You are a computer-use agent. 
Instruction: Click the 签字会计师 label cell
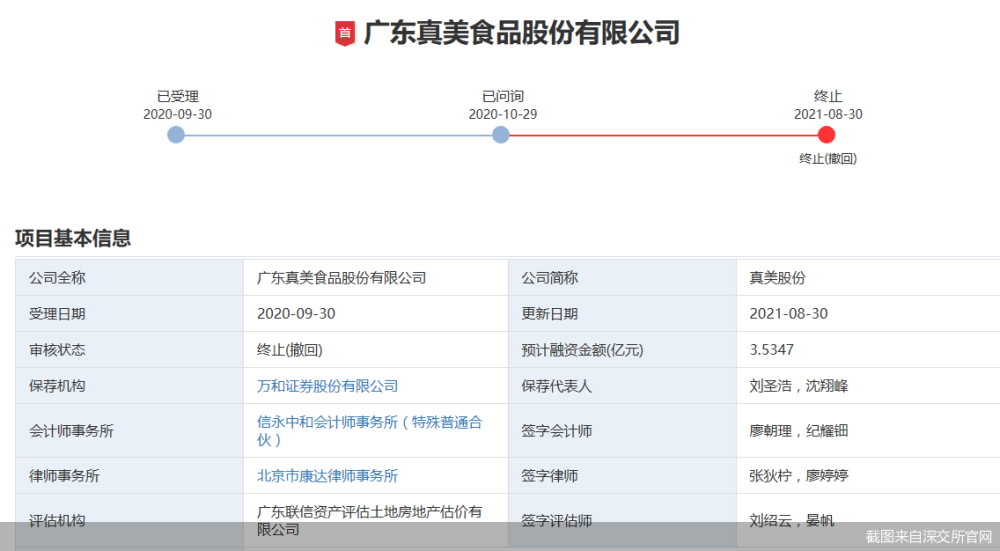click(x=622, y=430)
